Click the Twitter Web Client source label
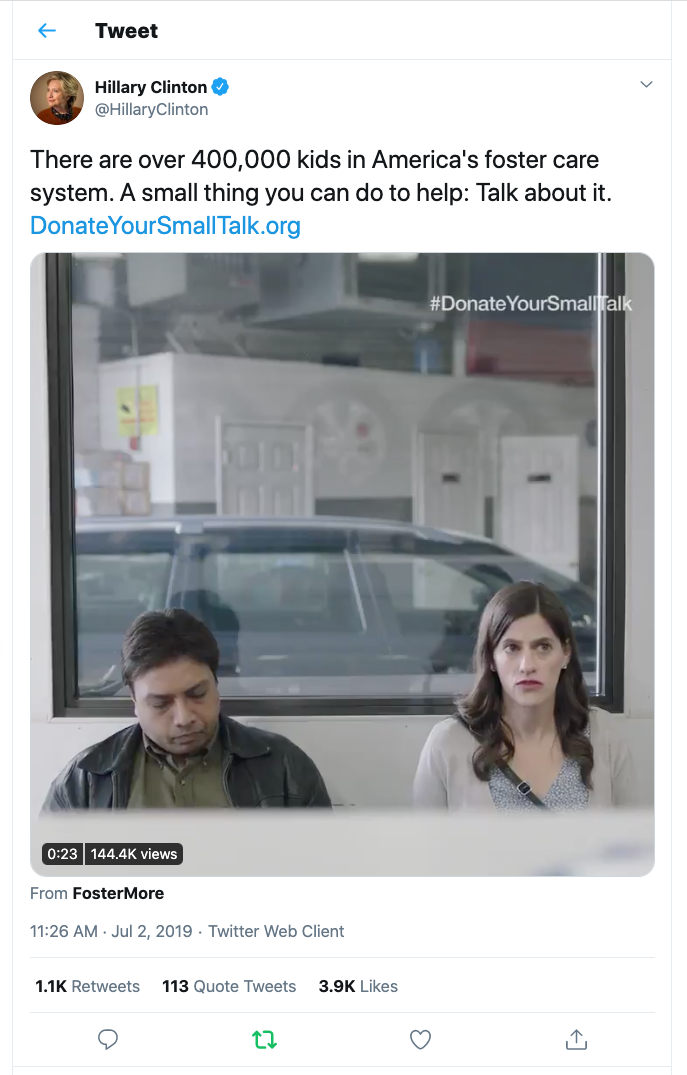687x1075 pixels. (276, 931)
